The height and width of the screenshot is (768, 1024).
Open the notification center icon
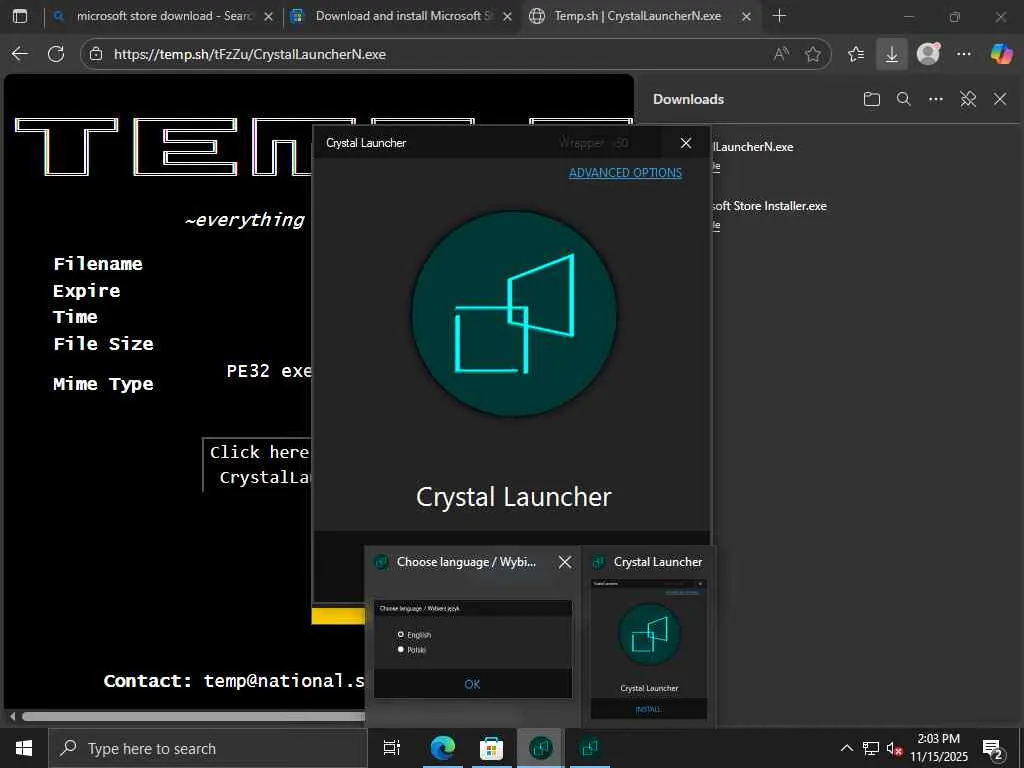point(992,749)
